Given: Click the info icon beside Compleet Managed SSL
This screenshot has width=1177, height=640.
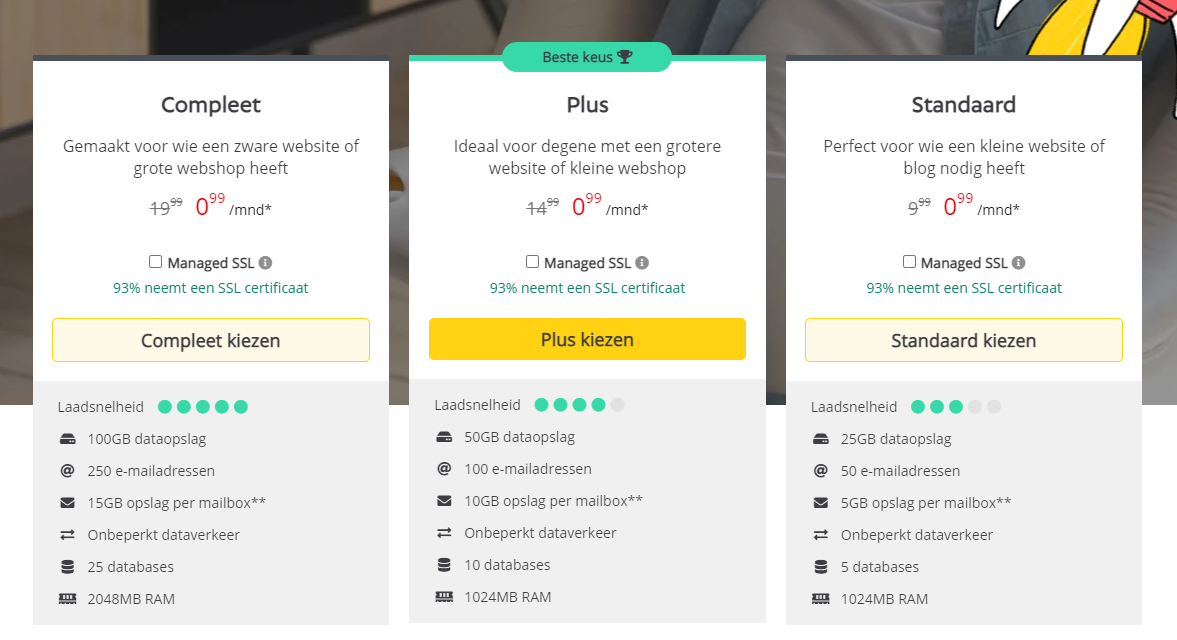Looking at the screenshot, I should point(265,263).
